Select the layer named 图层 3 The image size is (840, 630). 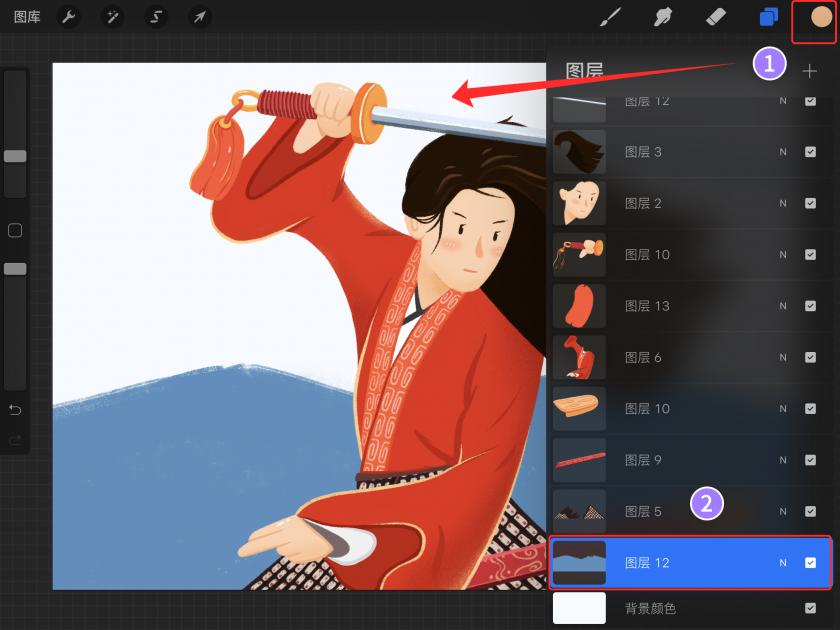click(x=643, y=152)
